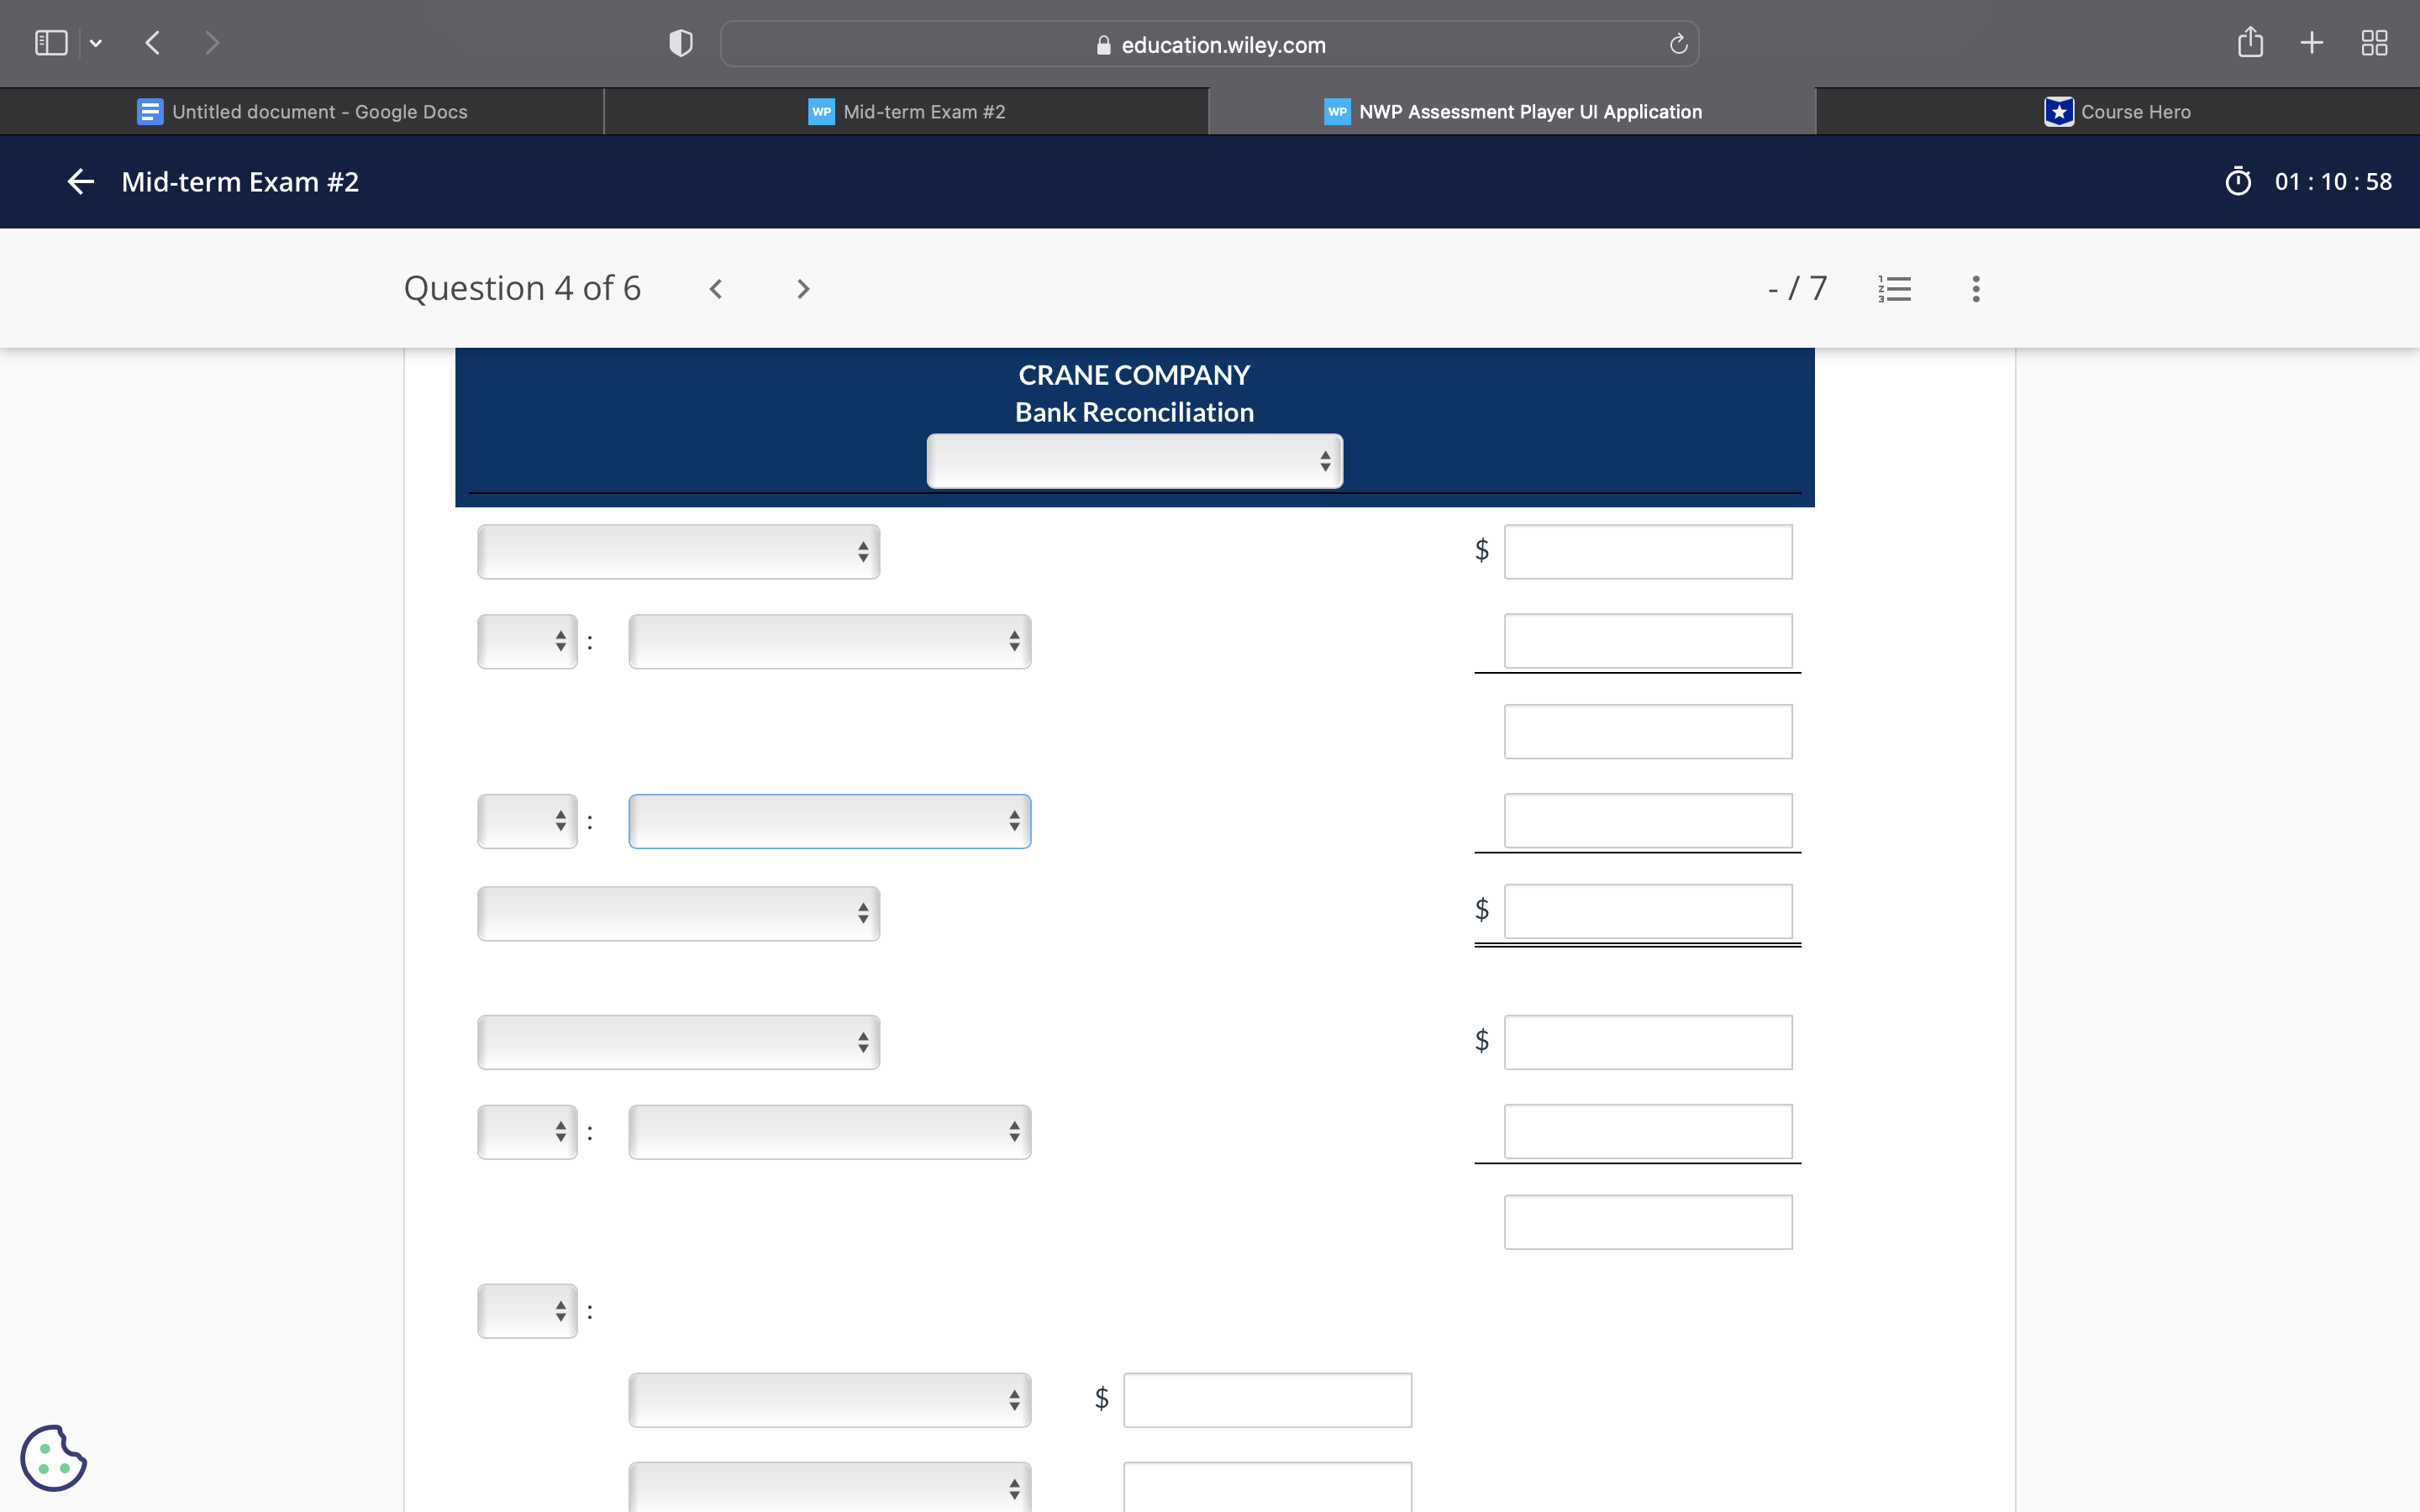Reload the page using the refresh icon
The height and width of the screenshot is (1512, 2420).
(x=1676, y=43)
